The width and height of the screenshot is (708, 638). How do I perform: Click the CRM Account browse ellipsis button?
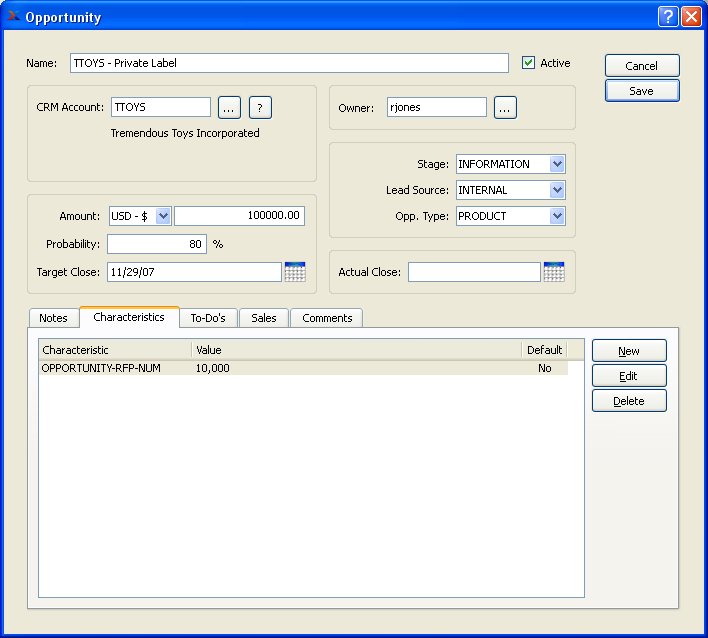[x=229, y=108]
